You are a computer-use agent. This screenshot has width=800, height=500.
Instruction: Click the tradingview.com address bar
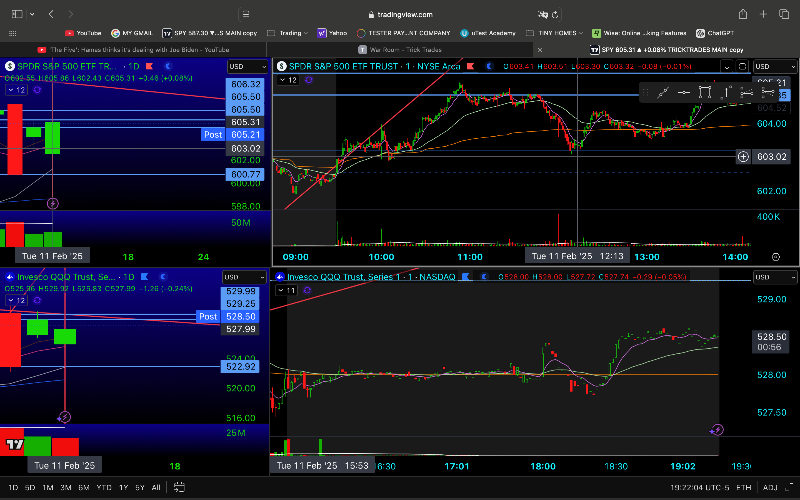tap(399, 14)
